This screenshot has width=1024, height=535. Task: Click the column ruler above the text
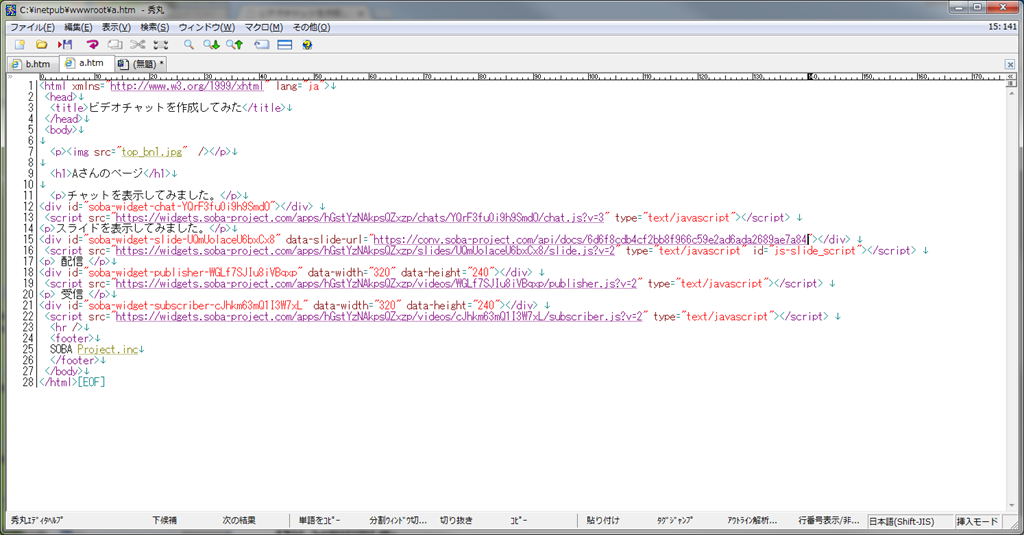521,76
